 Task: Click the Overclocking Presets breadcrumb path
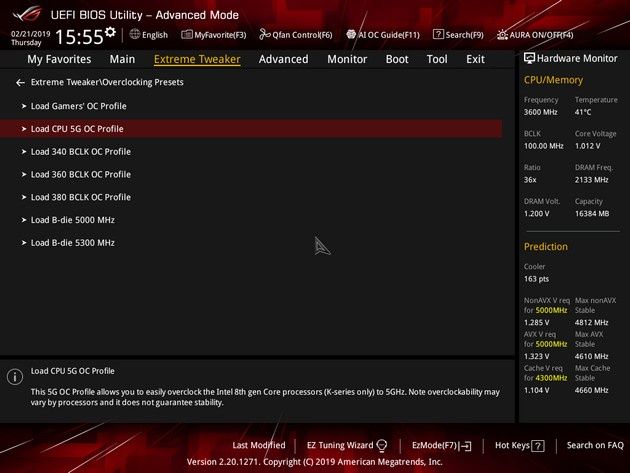point(107,82)
